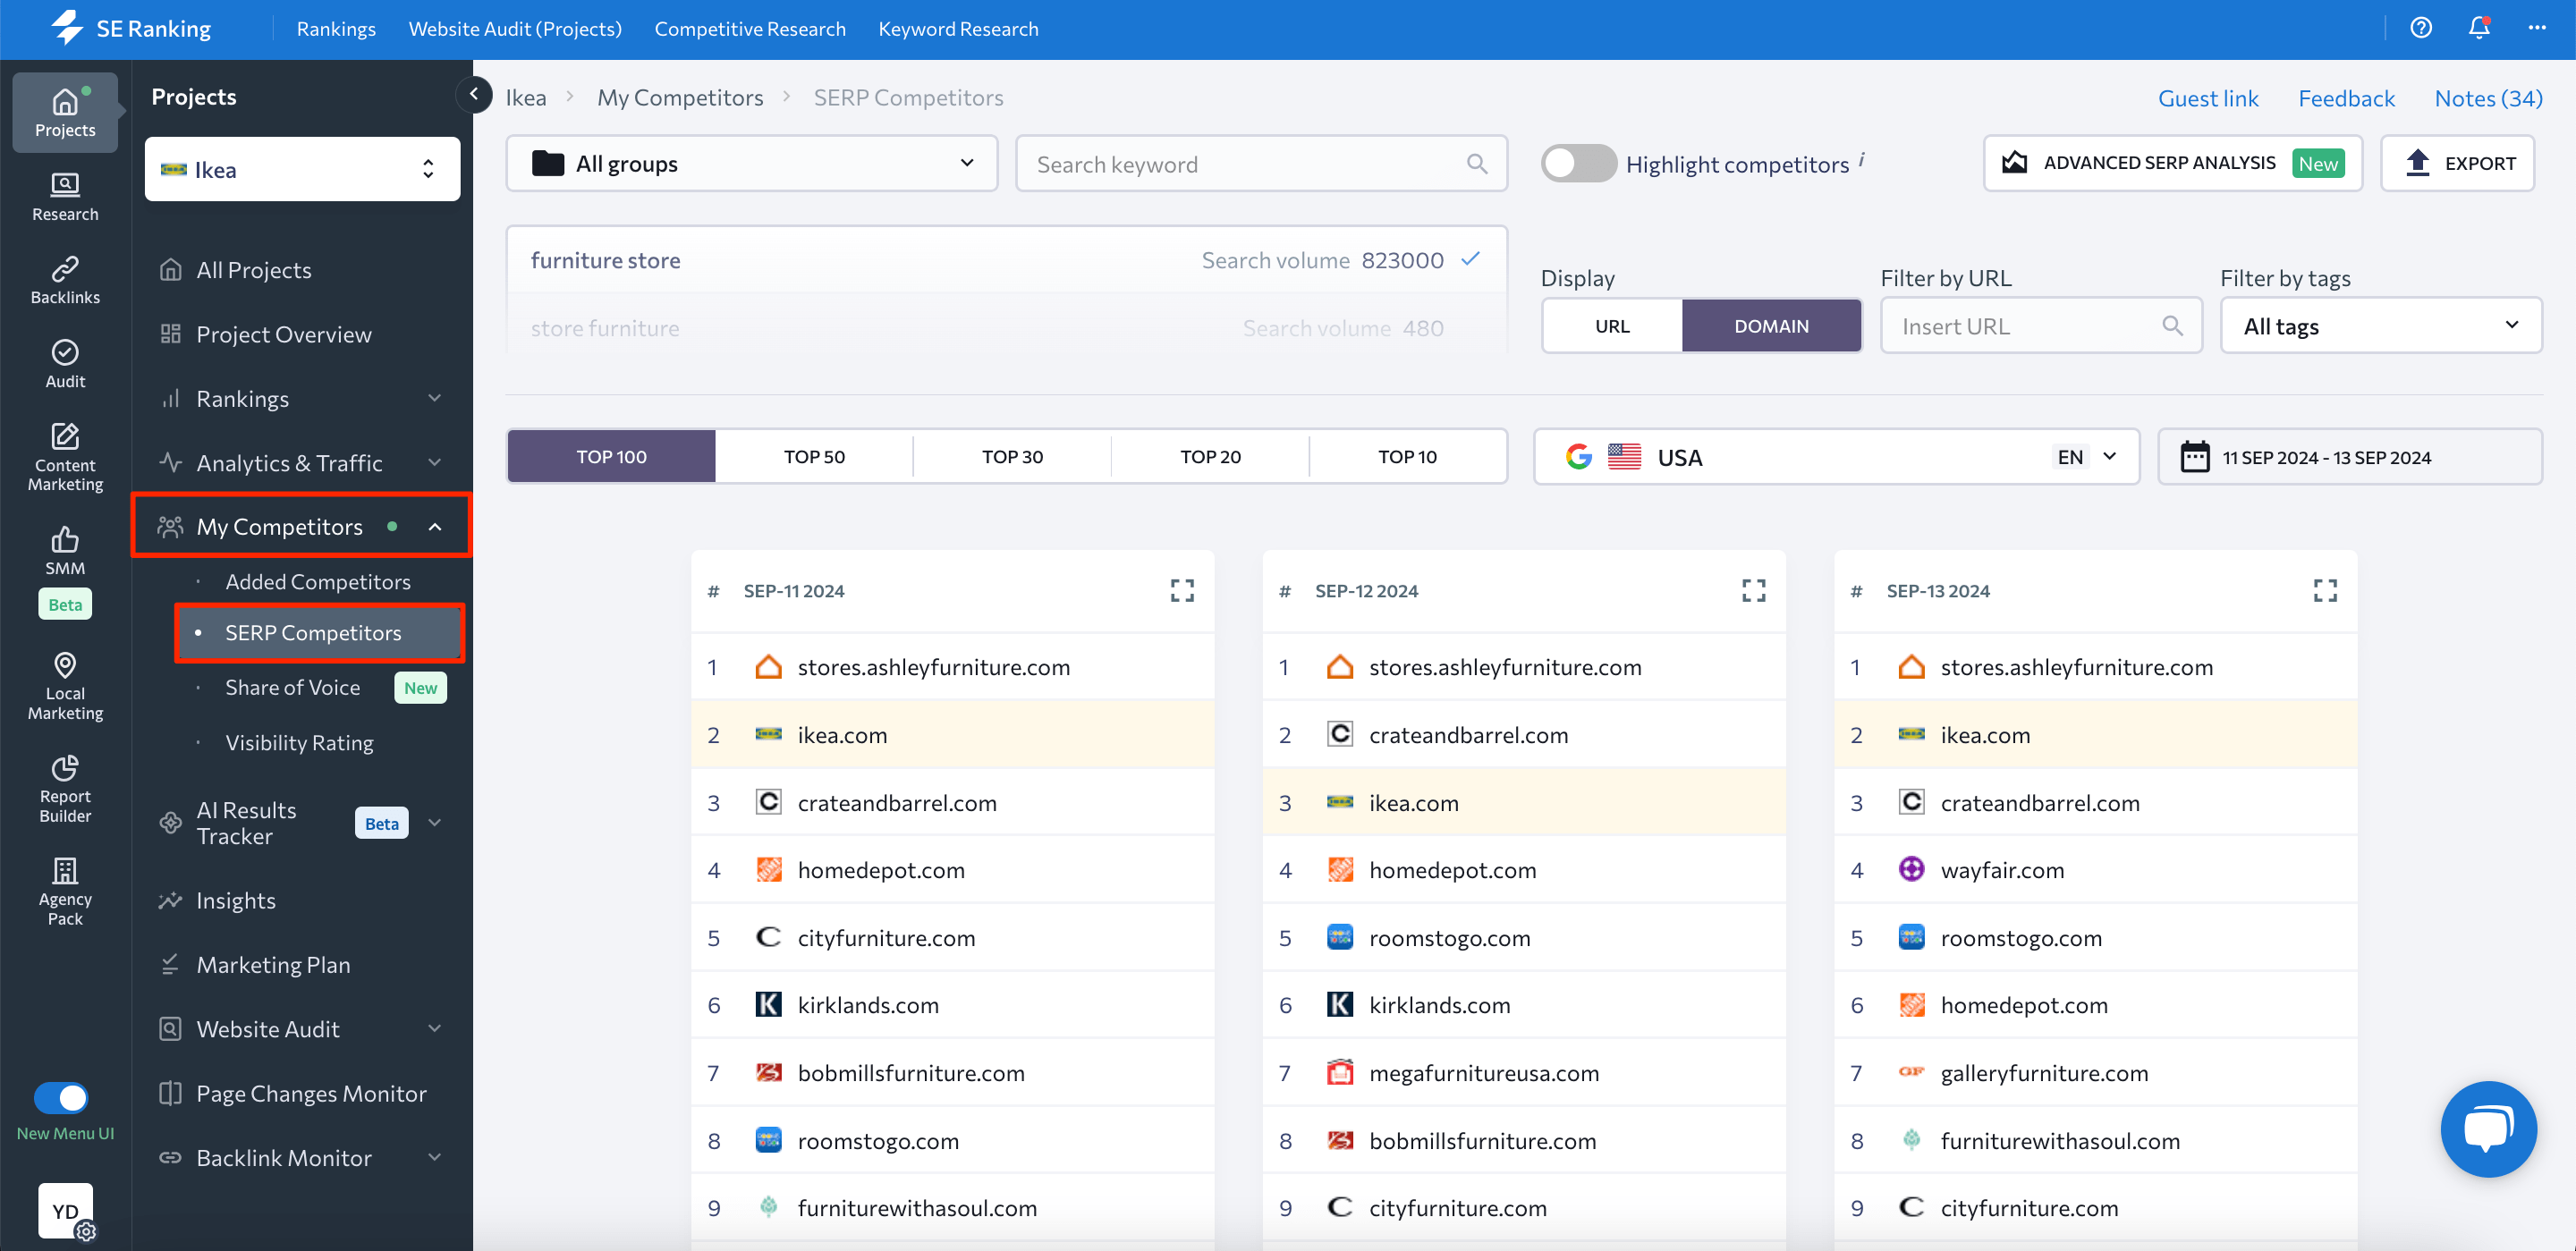Select the TOP 20 tab
Screen dimensions: 2576x1251
1210,457
